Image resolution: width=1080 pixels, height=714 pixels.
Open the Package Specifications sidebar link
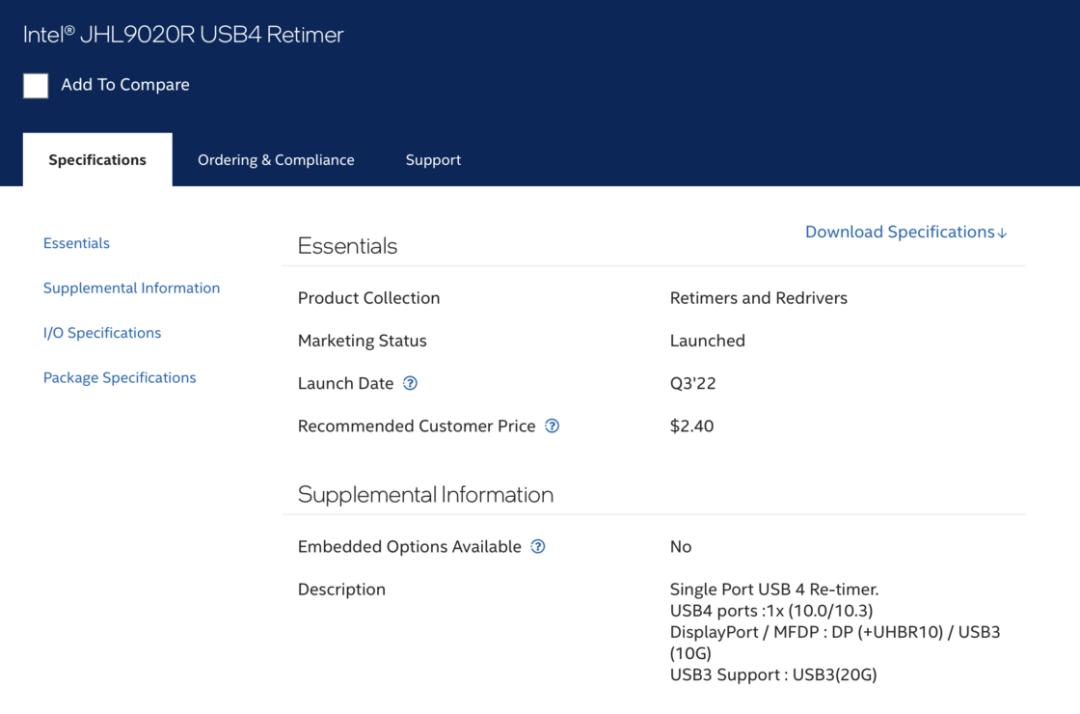[x=119, y=378]
